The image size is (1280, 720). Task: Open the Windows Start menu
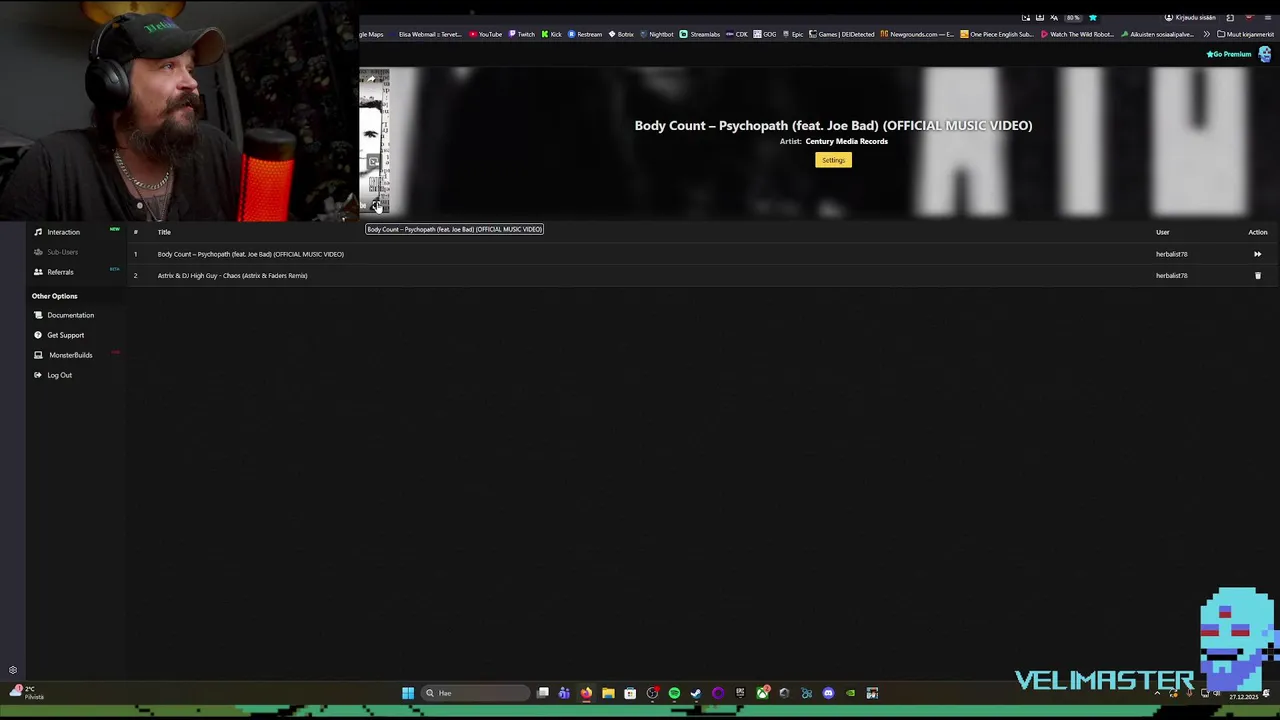point(408,693)
